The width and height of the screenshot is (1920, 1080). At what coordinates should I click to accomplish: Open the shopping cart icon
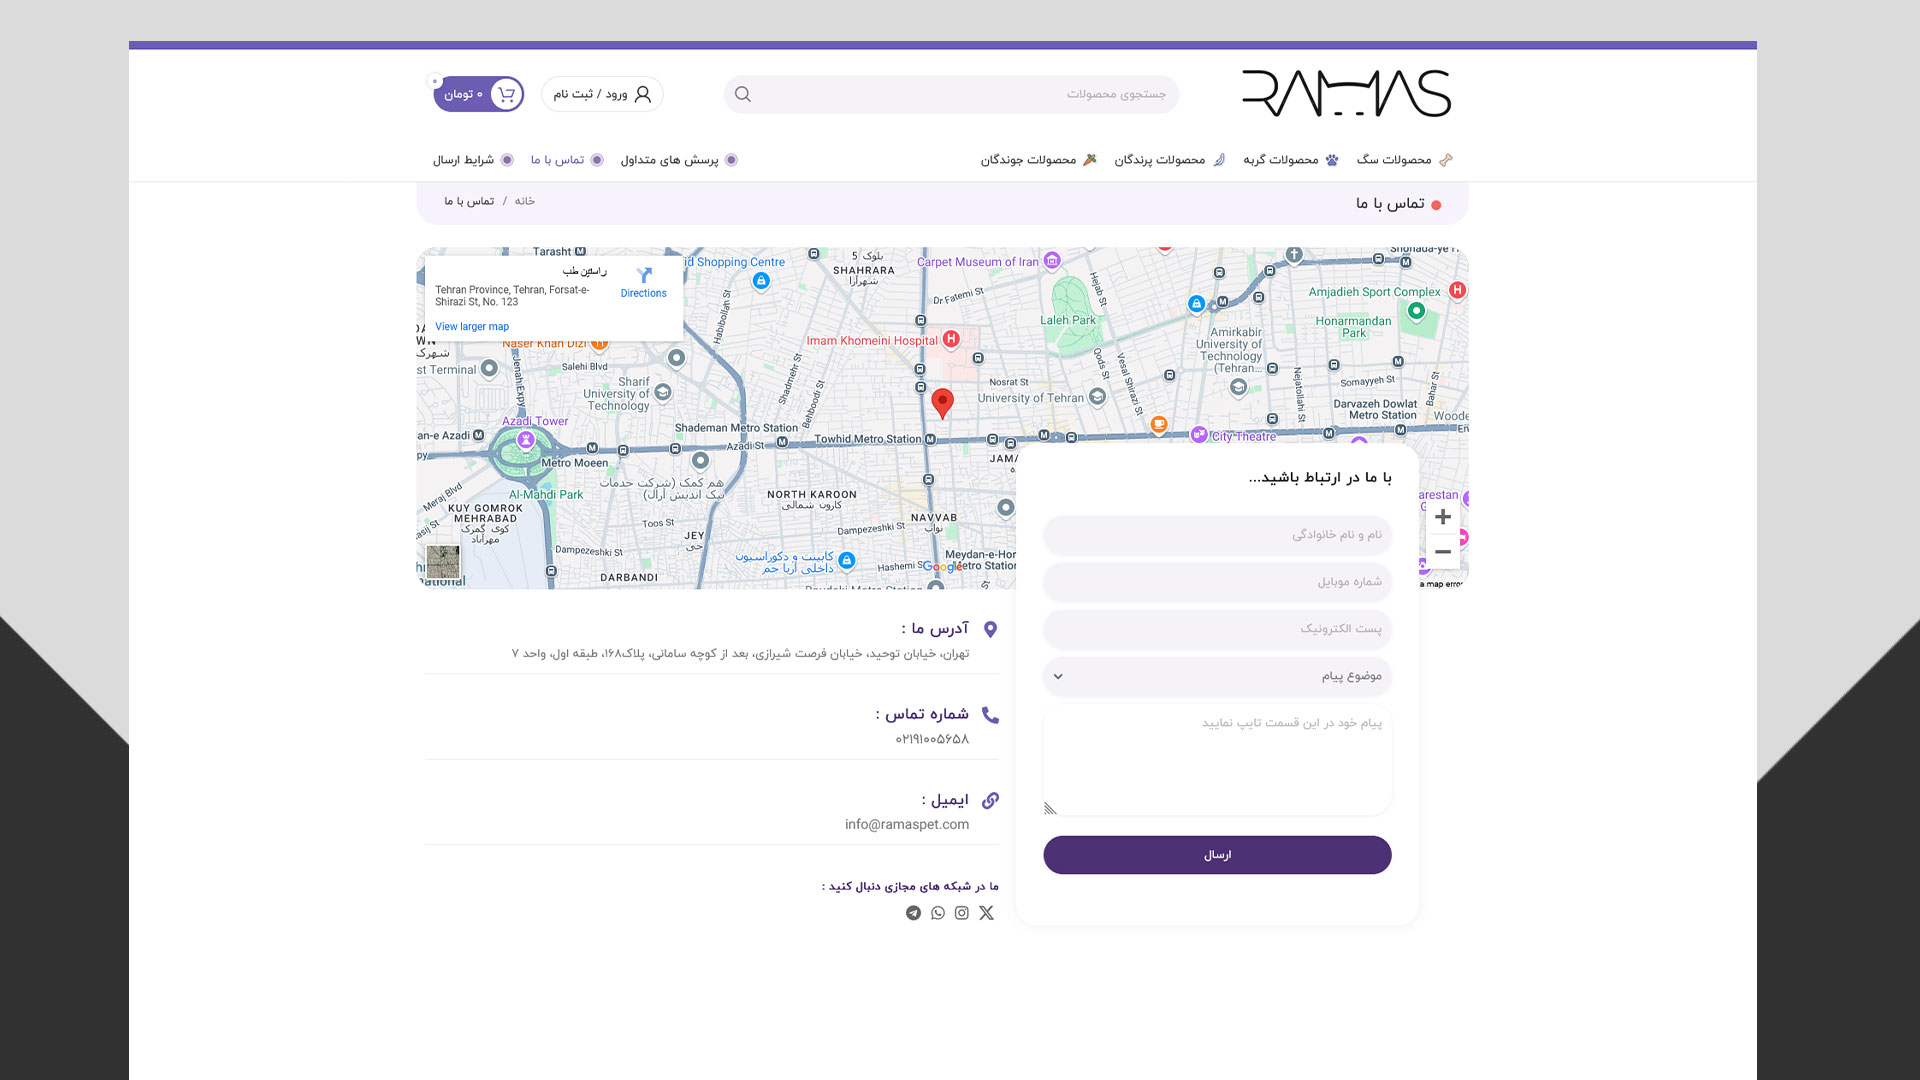506,94
